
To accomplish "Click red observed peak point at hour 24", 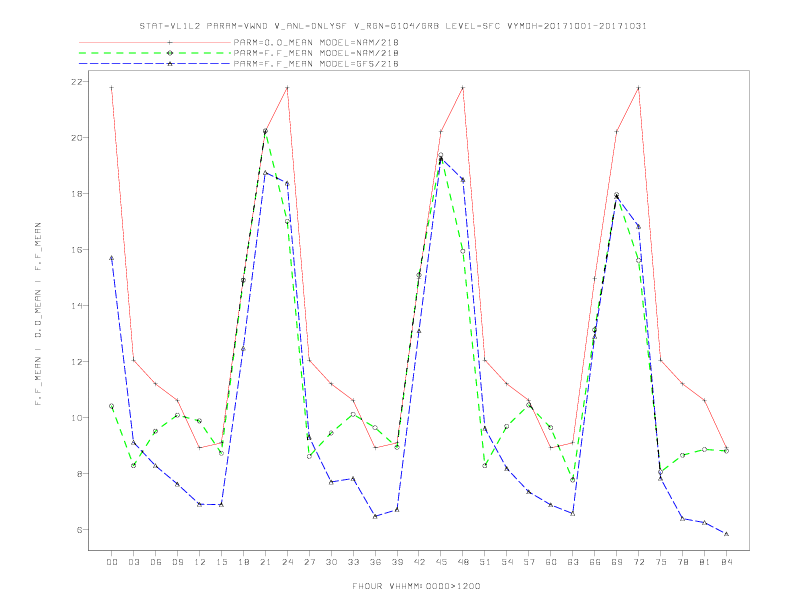I will pos(287,88).
